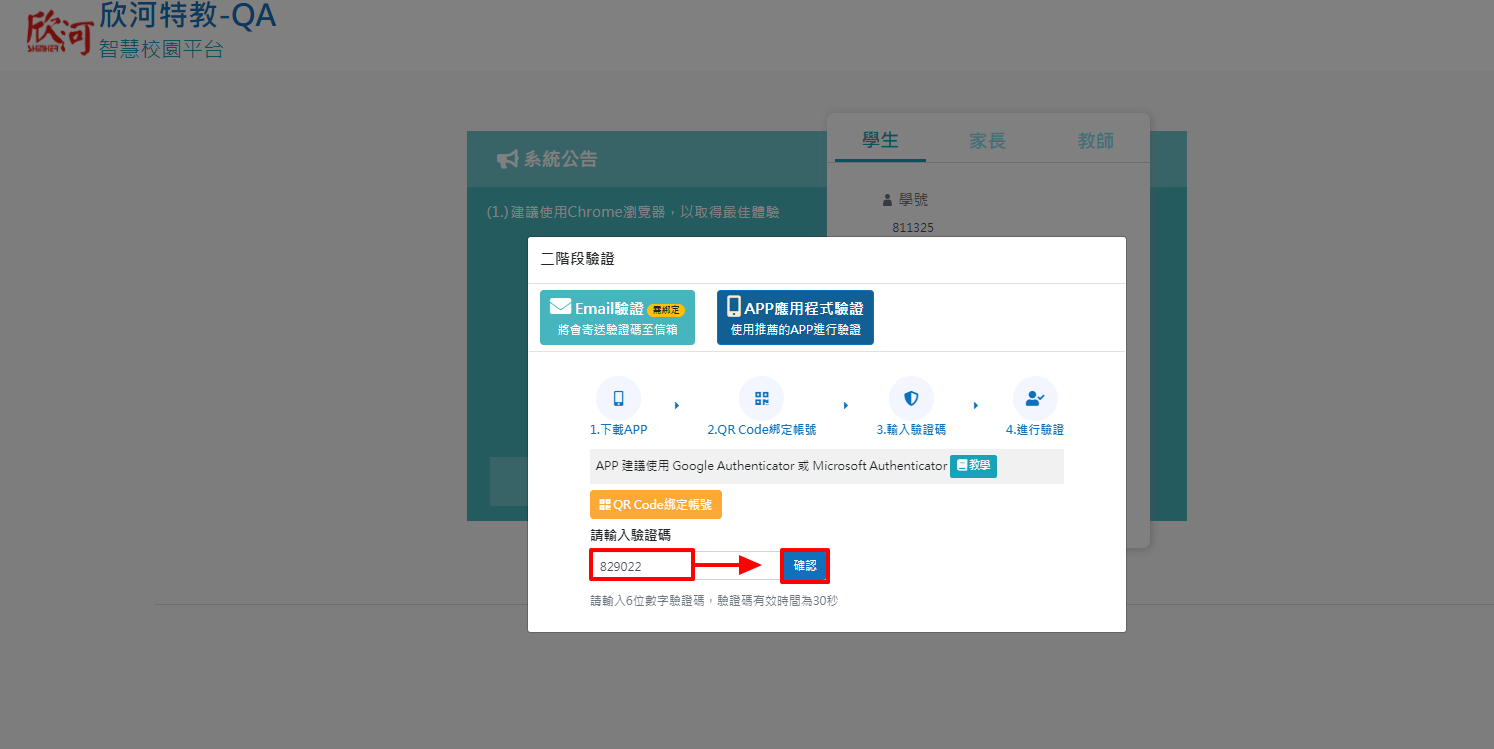Click the megaphone icon beside 系統公告

pyautogui.click(x=507, y=159)
